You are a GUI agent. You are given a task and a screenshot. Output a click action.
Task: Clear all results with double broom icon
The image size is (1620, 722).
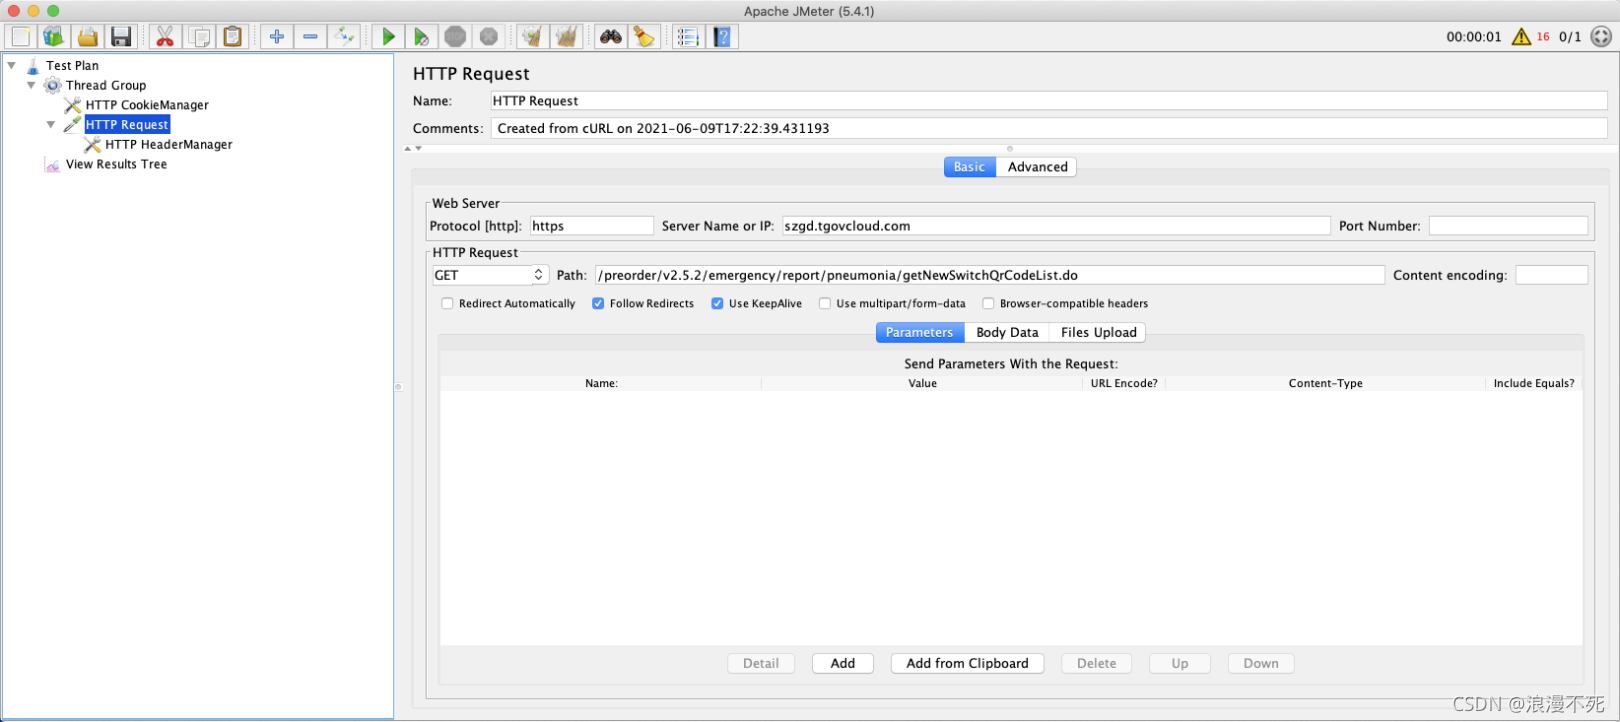pyautogui.click(x=566, y=37)
